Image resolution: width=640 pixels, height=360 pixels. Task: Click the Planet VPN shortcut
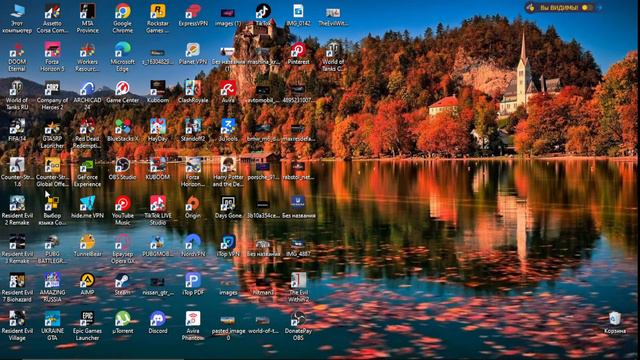pos(193,54)
